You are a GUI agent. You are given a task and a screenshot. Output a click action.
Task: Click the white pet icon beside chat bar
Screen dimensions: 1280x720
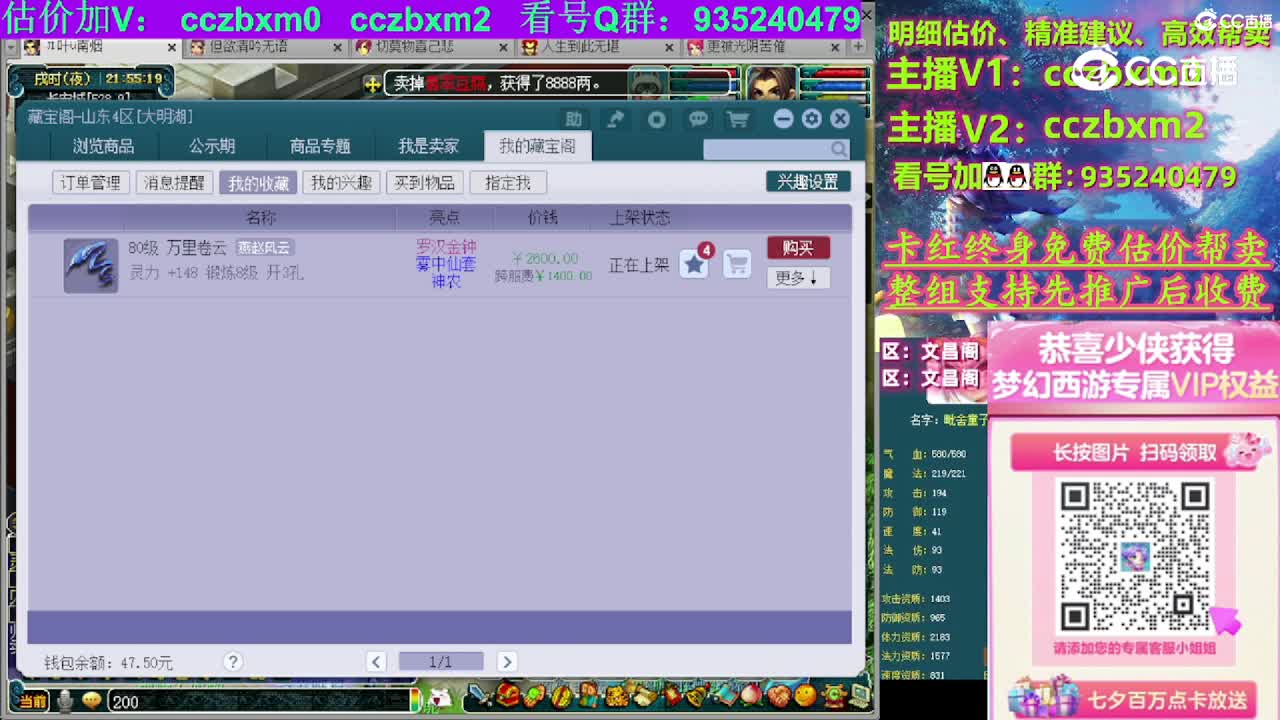click(440, 697)
